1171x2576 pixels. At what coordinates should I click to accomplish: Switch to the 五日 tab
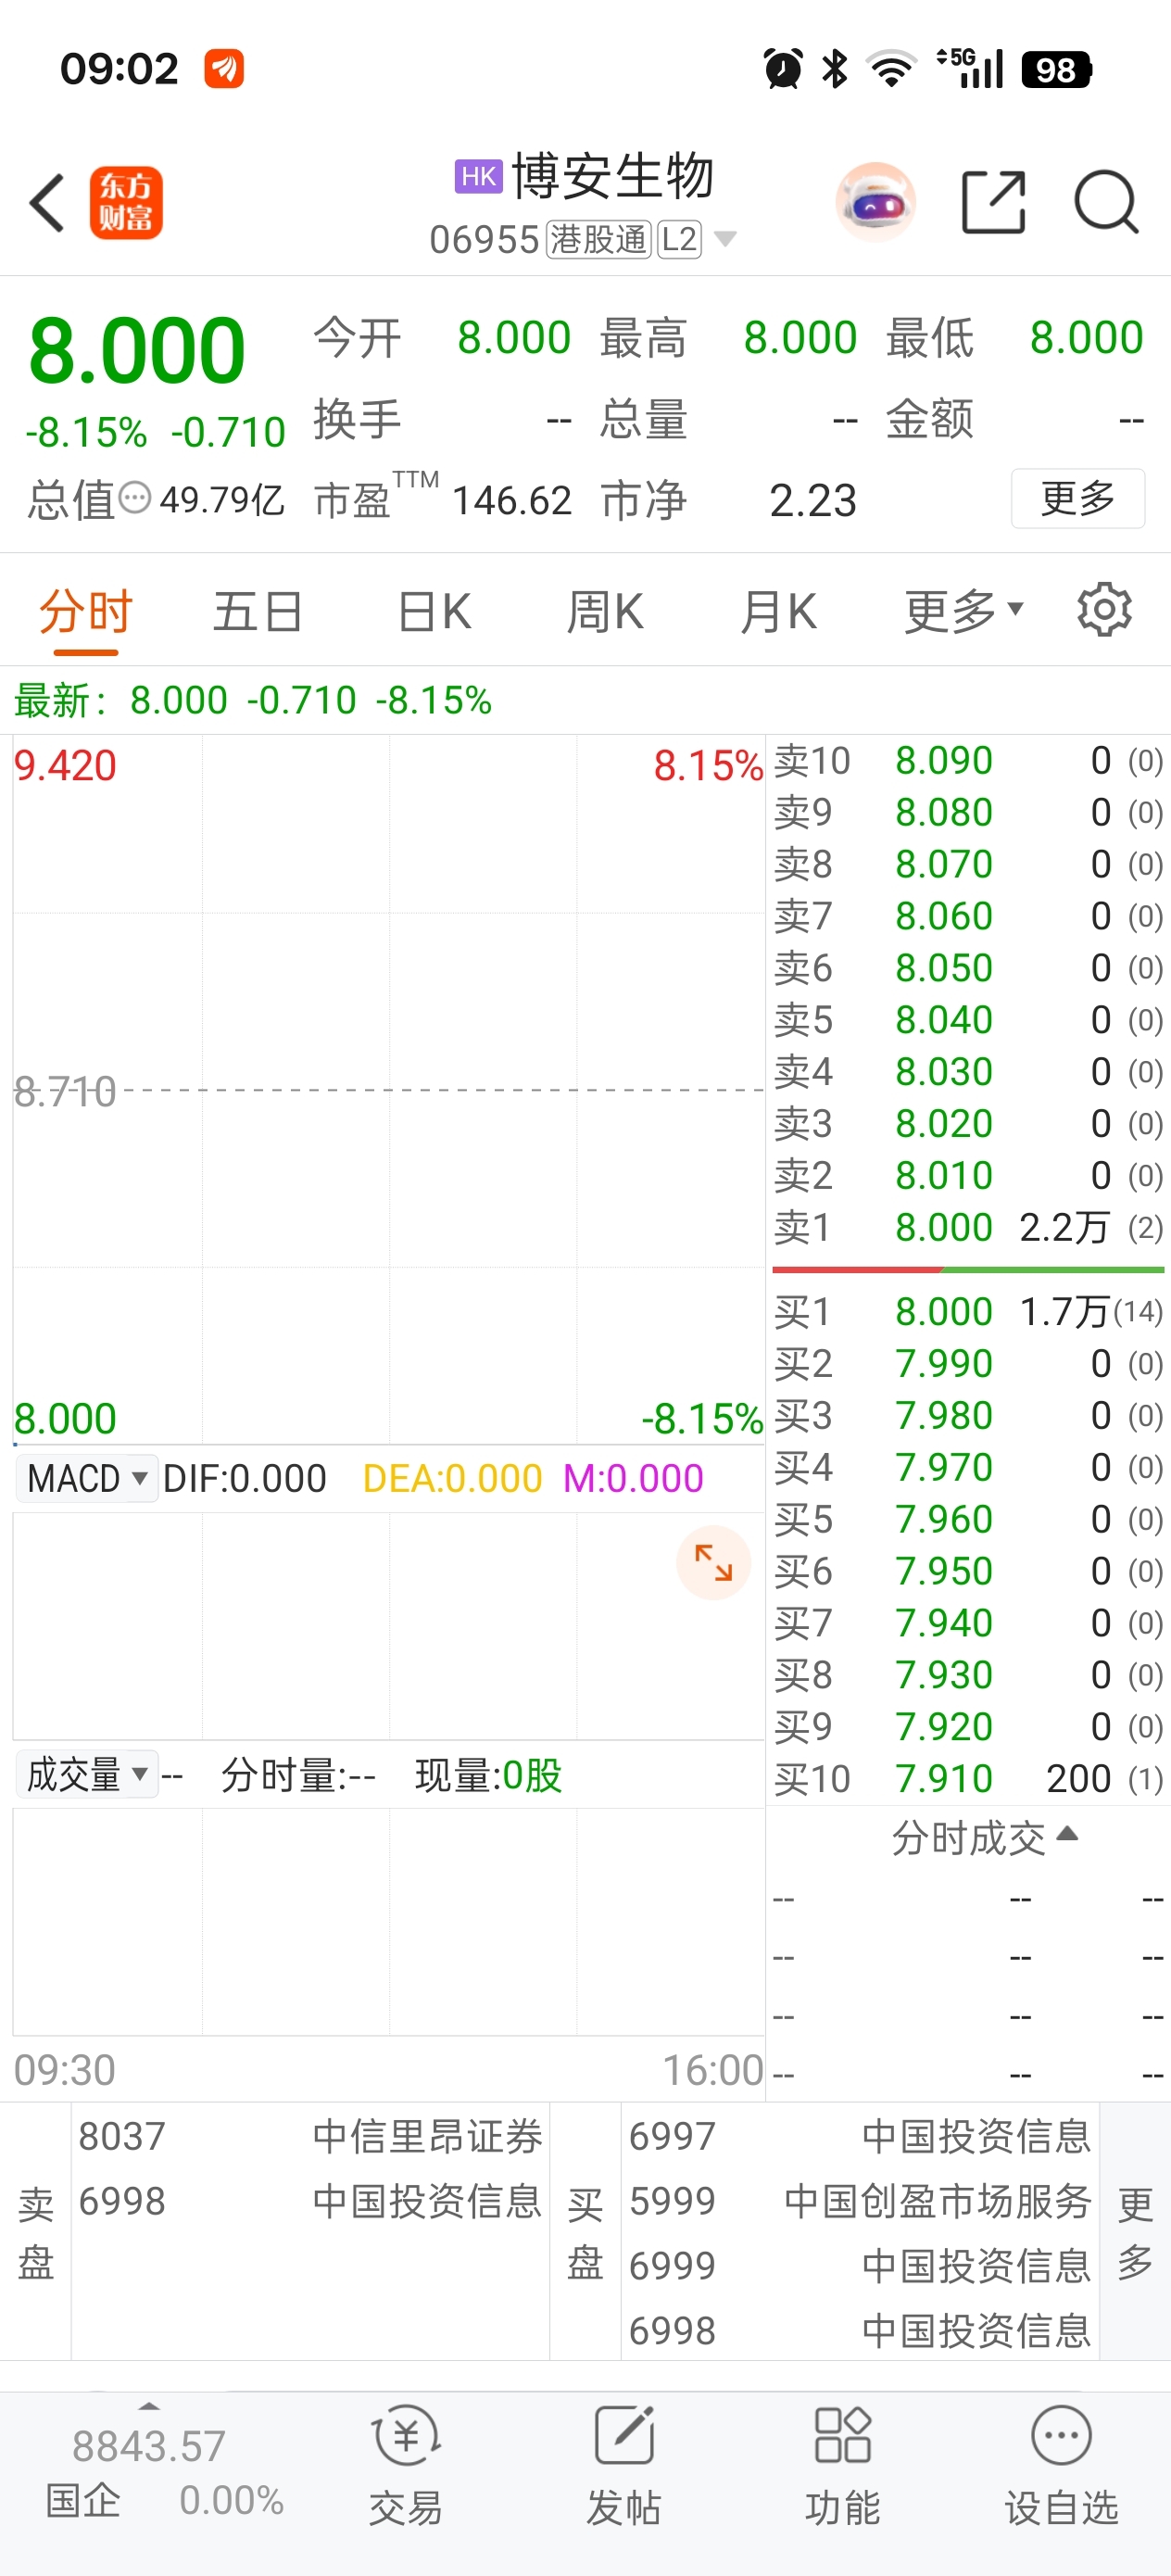(258, 611)
